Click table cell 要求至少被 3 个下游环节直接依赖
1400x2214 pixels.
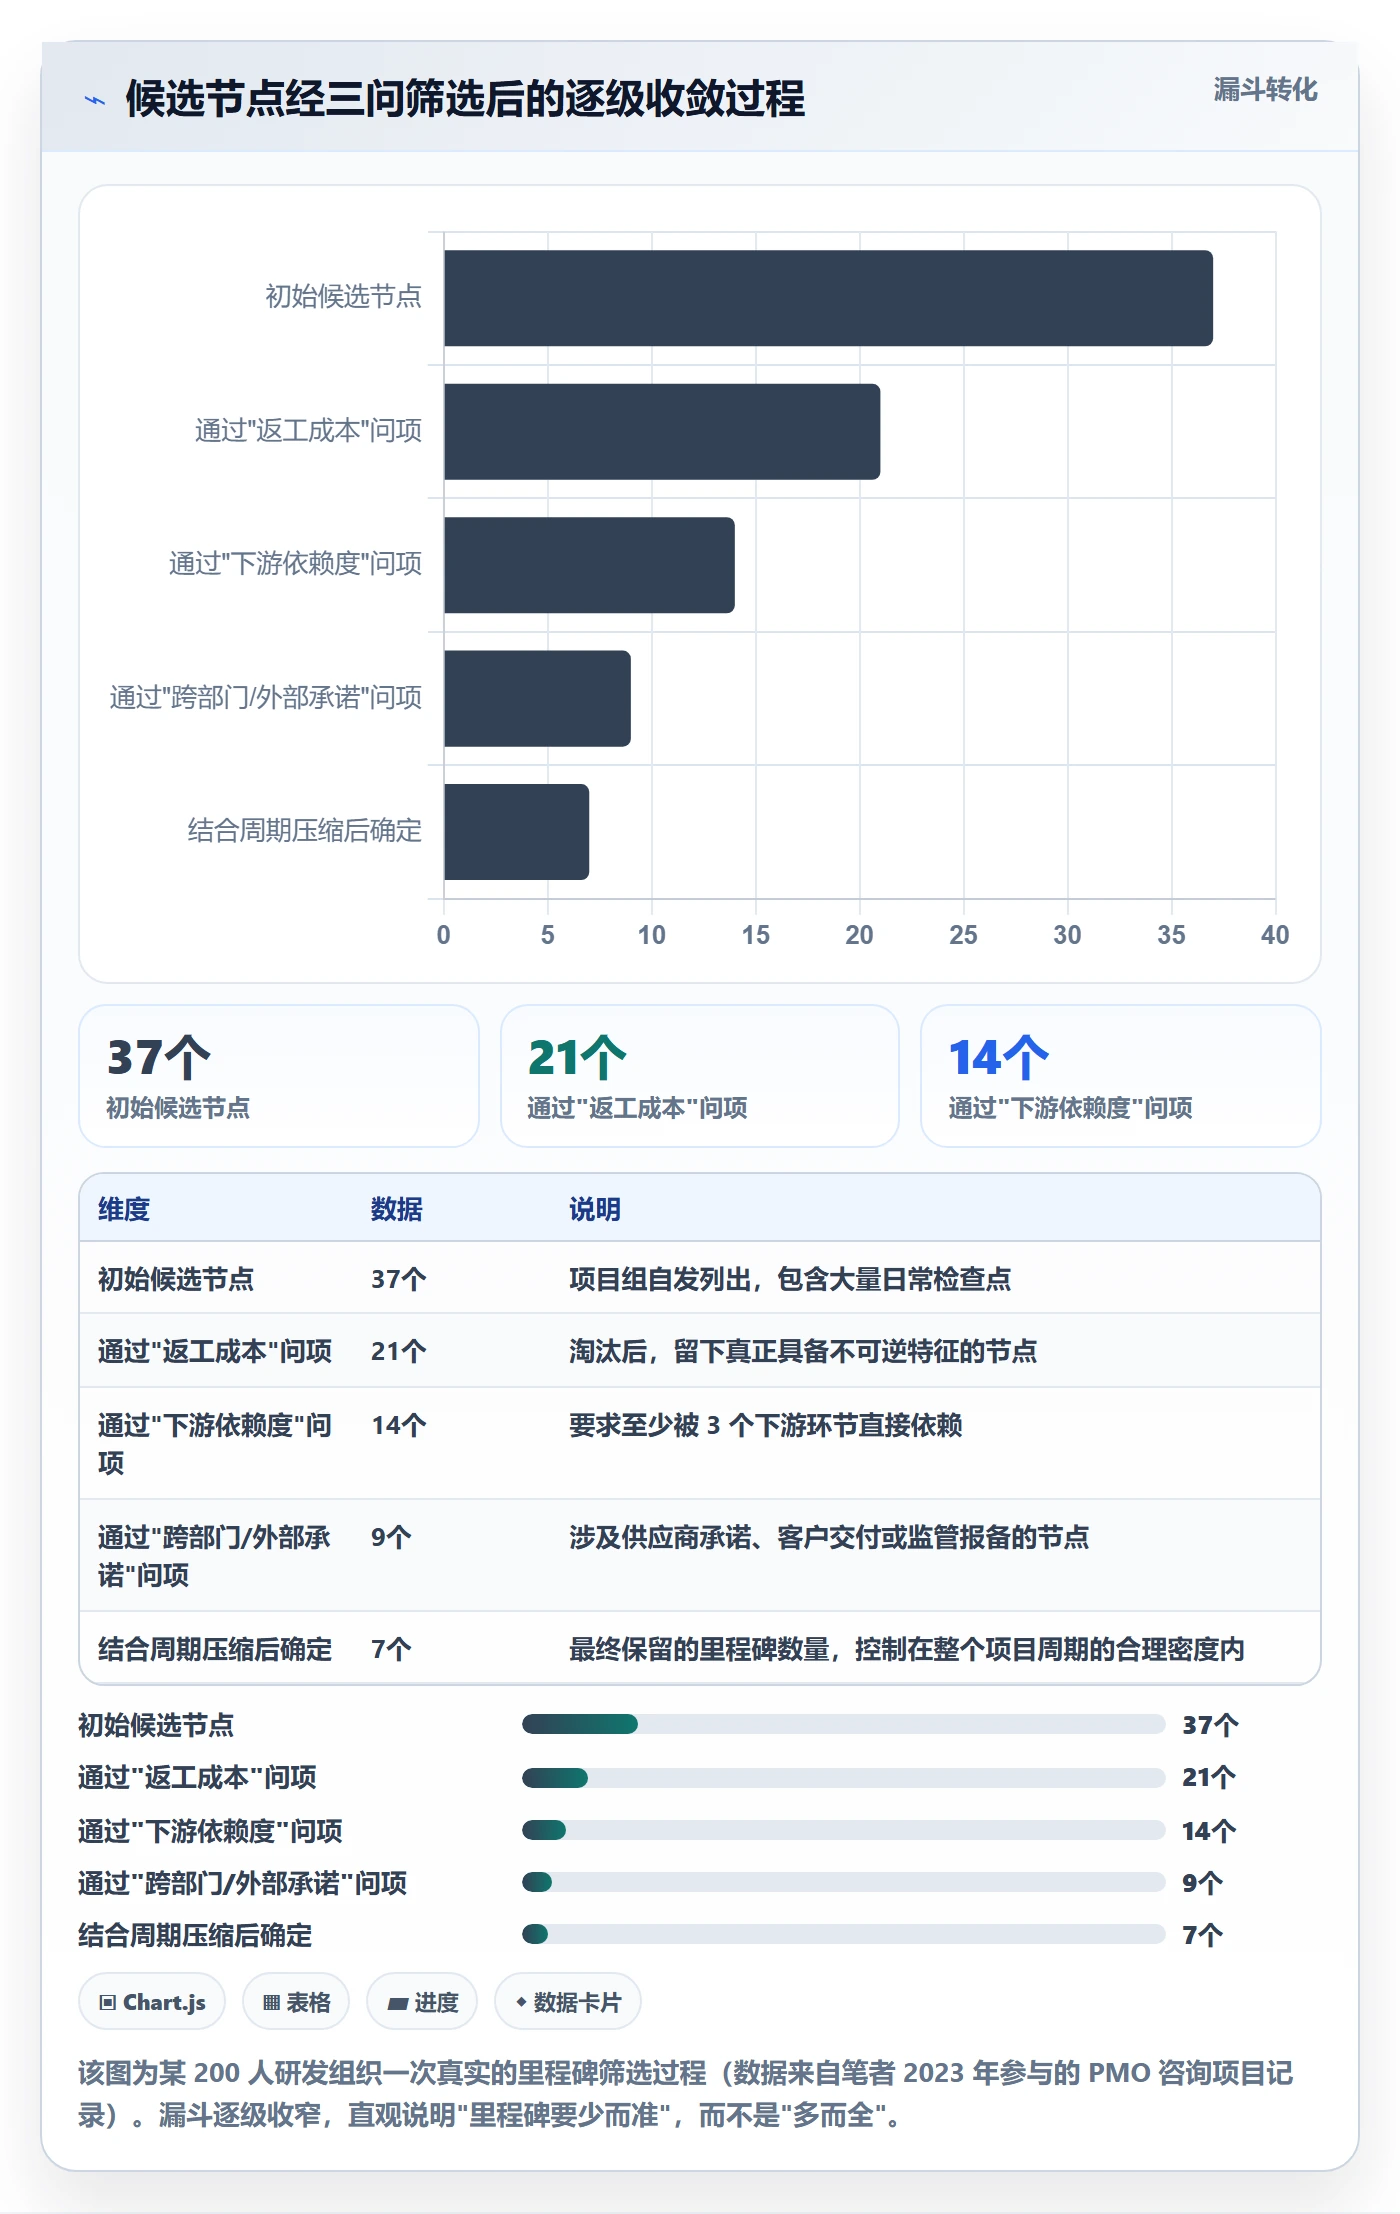pyautogui.click(x=766, y=1425)
